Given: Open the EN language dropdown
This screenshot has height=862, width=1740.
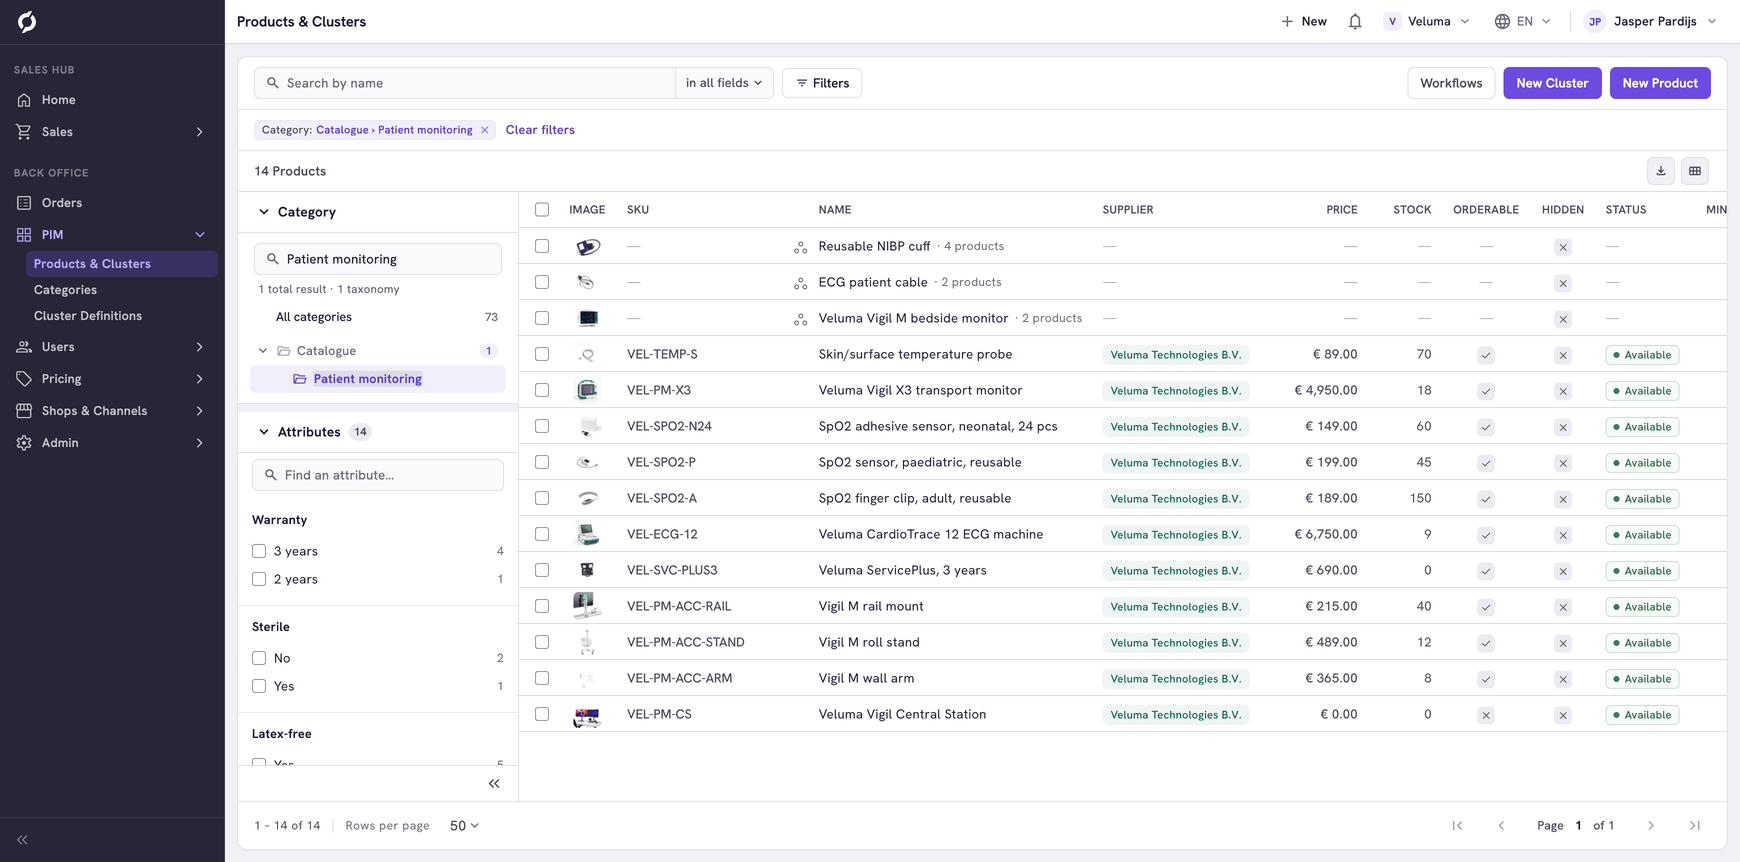Looking at the screenshot, I should pos(1523,21).
